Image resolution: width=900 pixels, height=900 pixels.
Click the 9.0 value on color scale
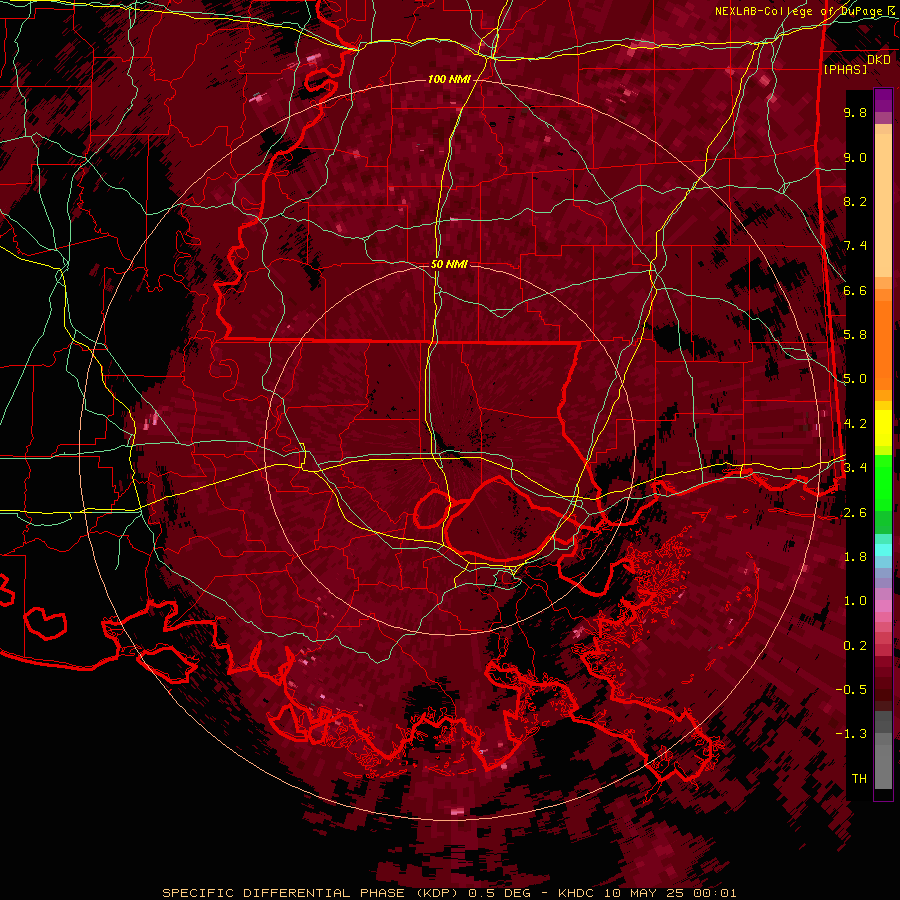tap(855, 157)
